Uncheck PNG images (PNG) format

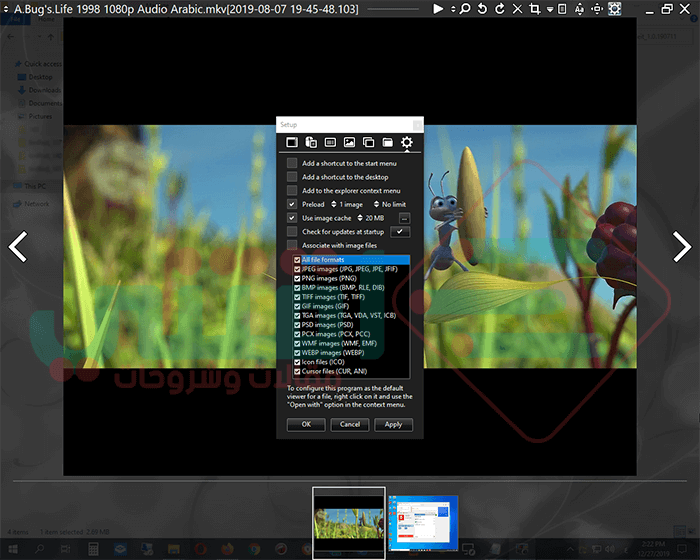point(297,278)
